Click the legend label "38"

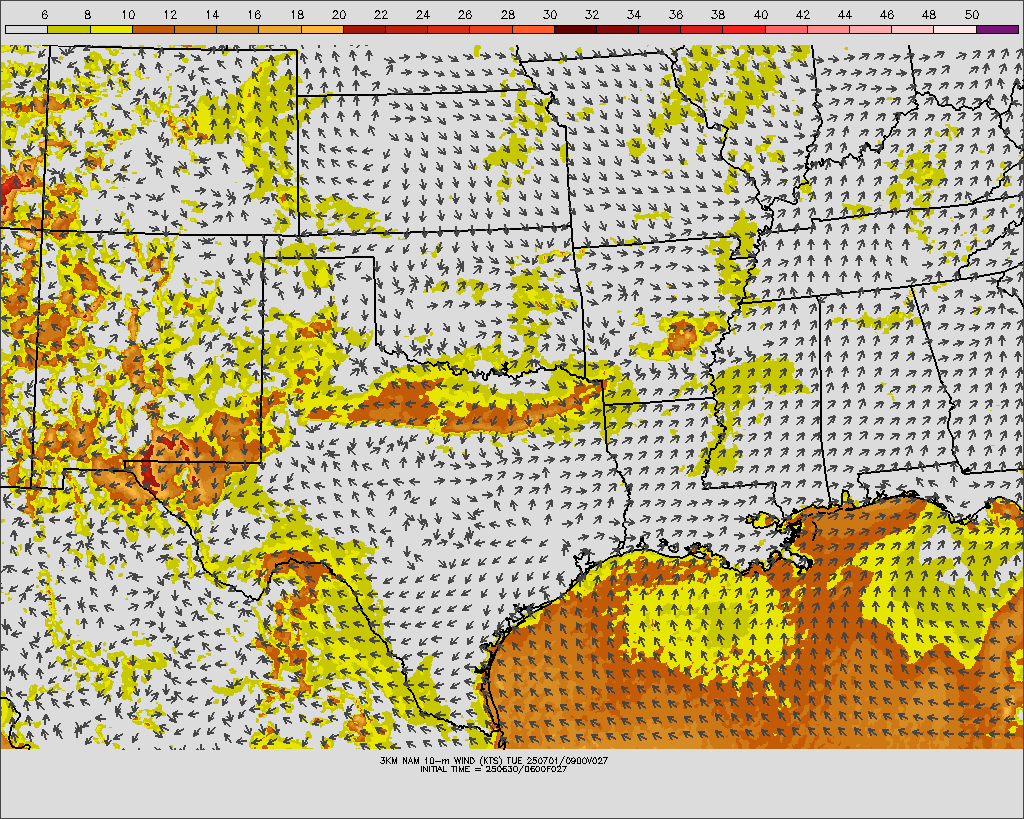click(718, 14)
